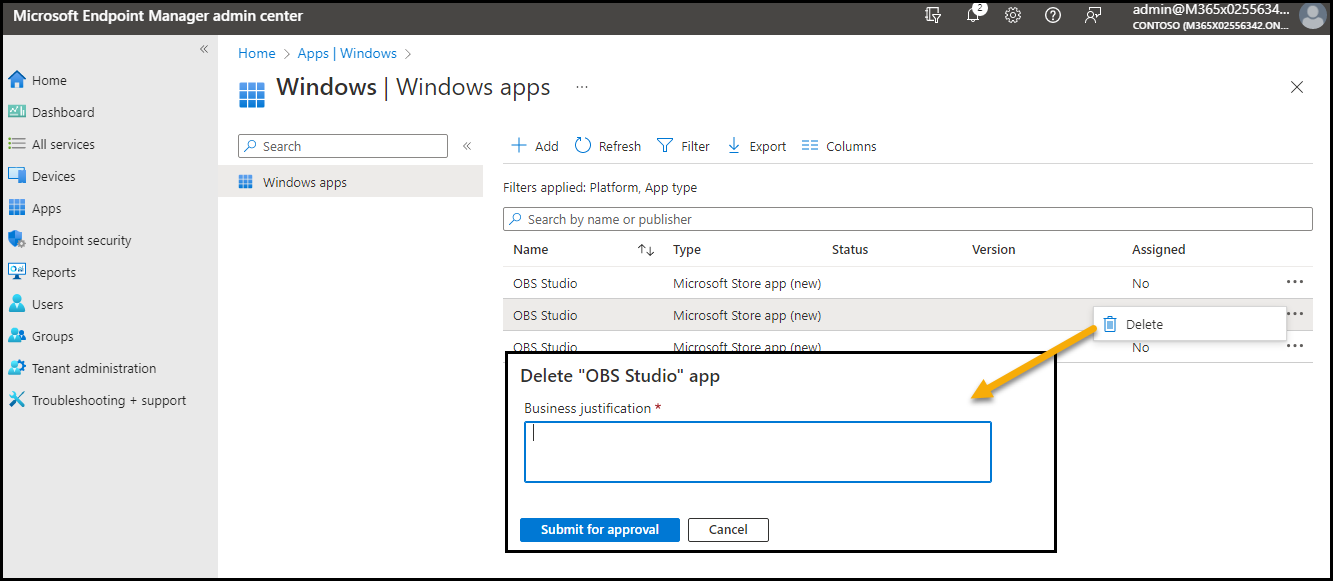Click Submit for approval button
The height and width of the screenshot is (581, 1333).
point(600,529)
